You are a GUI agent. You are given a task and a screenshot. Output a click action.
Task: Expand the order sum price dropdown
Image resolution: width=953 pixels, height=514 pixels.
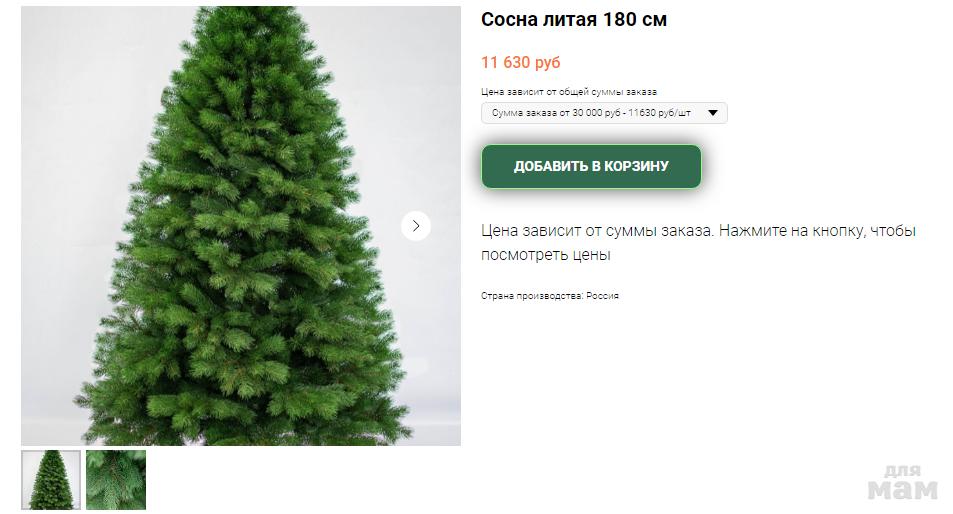coord(604,113)
